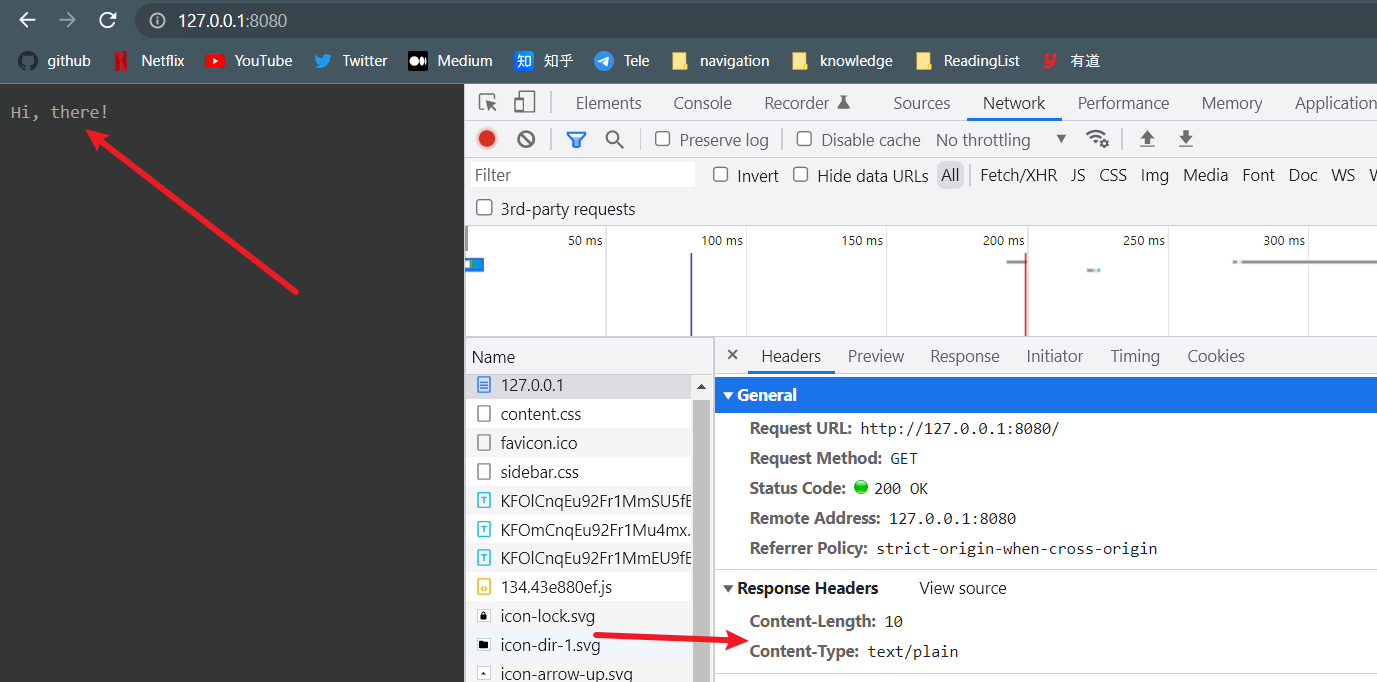This screenshot has width=1377, height=682.
Task: Filter requests by Img
Action: coord(1155,175)
